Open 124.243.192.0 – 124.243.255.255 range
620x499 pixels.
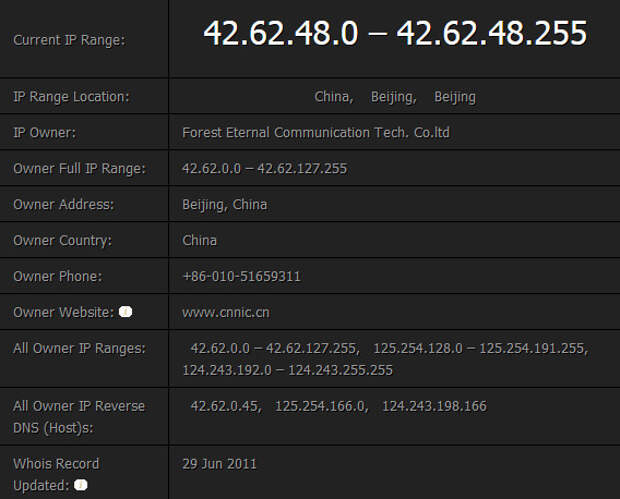tap(287, 370)
